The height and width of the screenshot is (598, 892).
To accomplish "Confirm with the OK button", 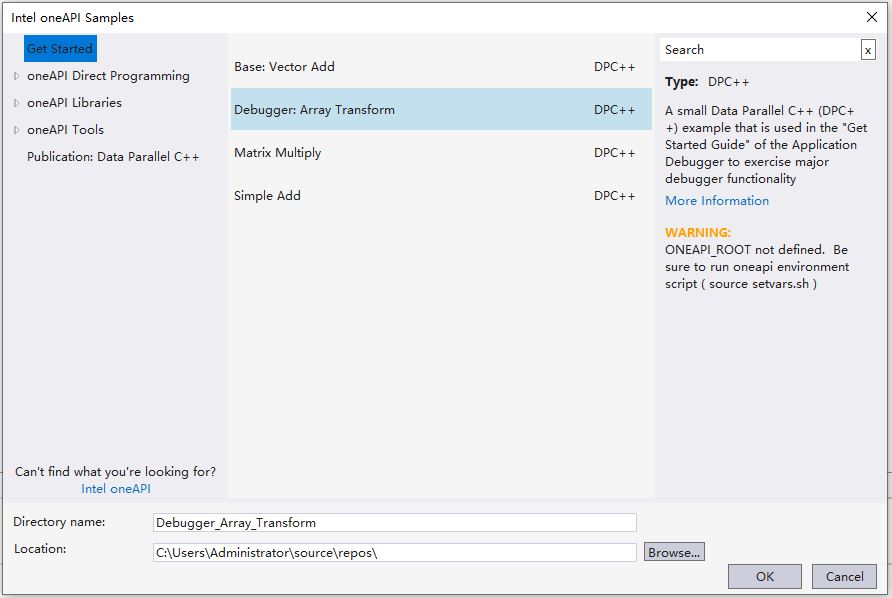I will coord(764,576).
